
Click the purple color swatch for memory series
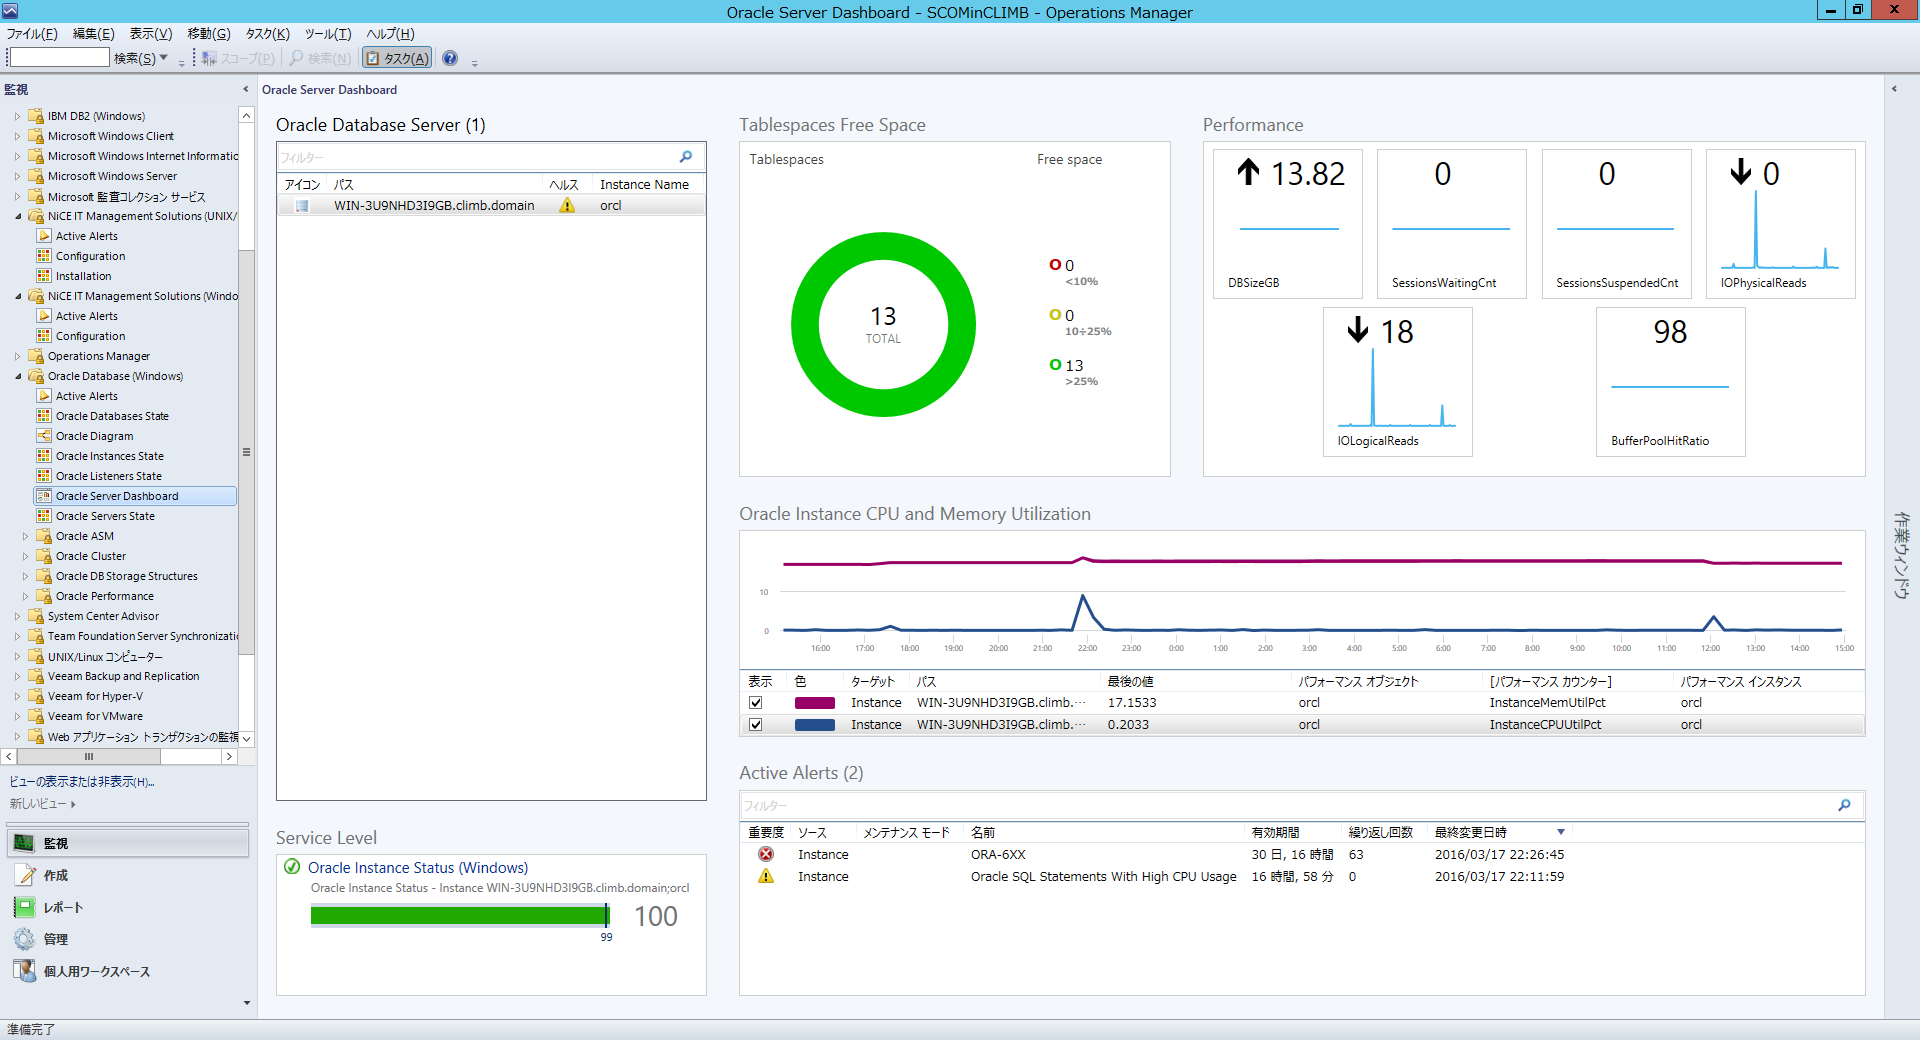coord(814,703)
